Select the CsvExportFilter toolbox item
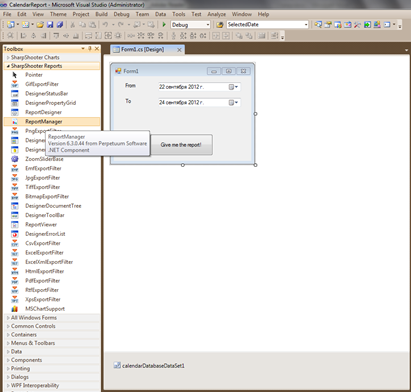The image size is (411, 392). coord(52,243)
